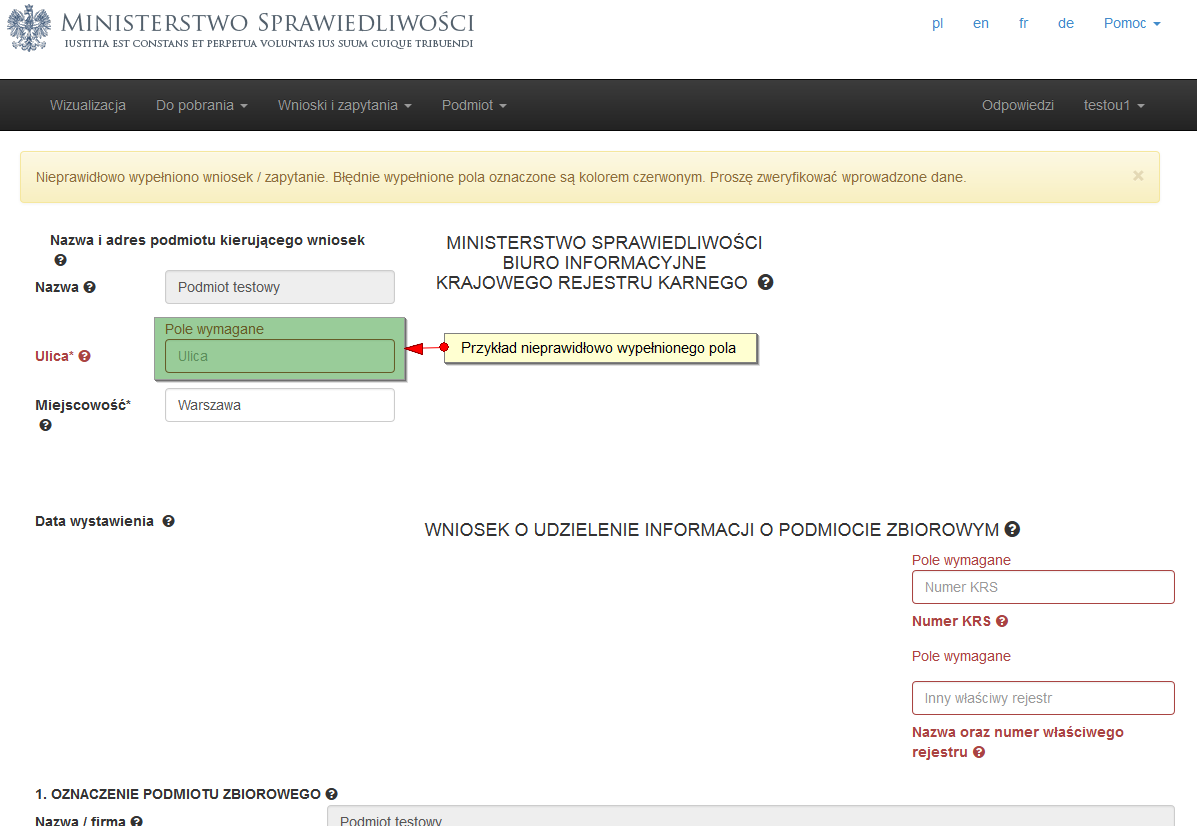The height and width of the screenshot is (826, 1197).
Task: Click help icon beside Krajowego Rejestru Karnego
Action: 766,282
